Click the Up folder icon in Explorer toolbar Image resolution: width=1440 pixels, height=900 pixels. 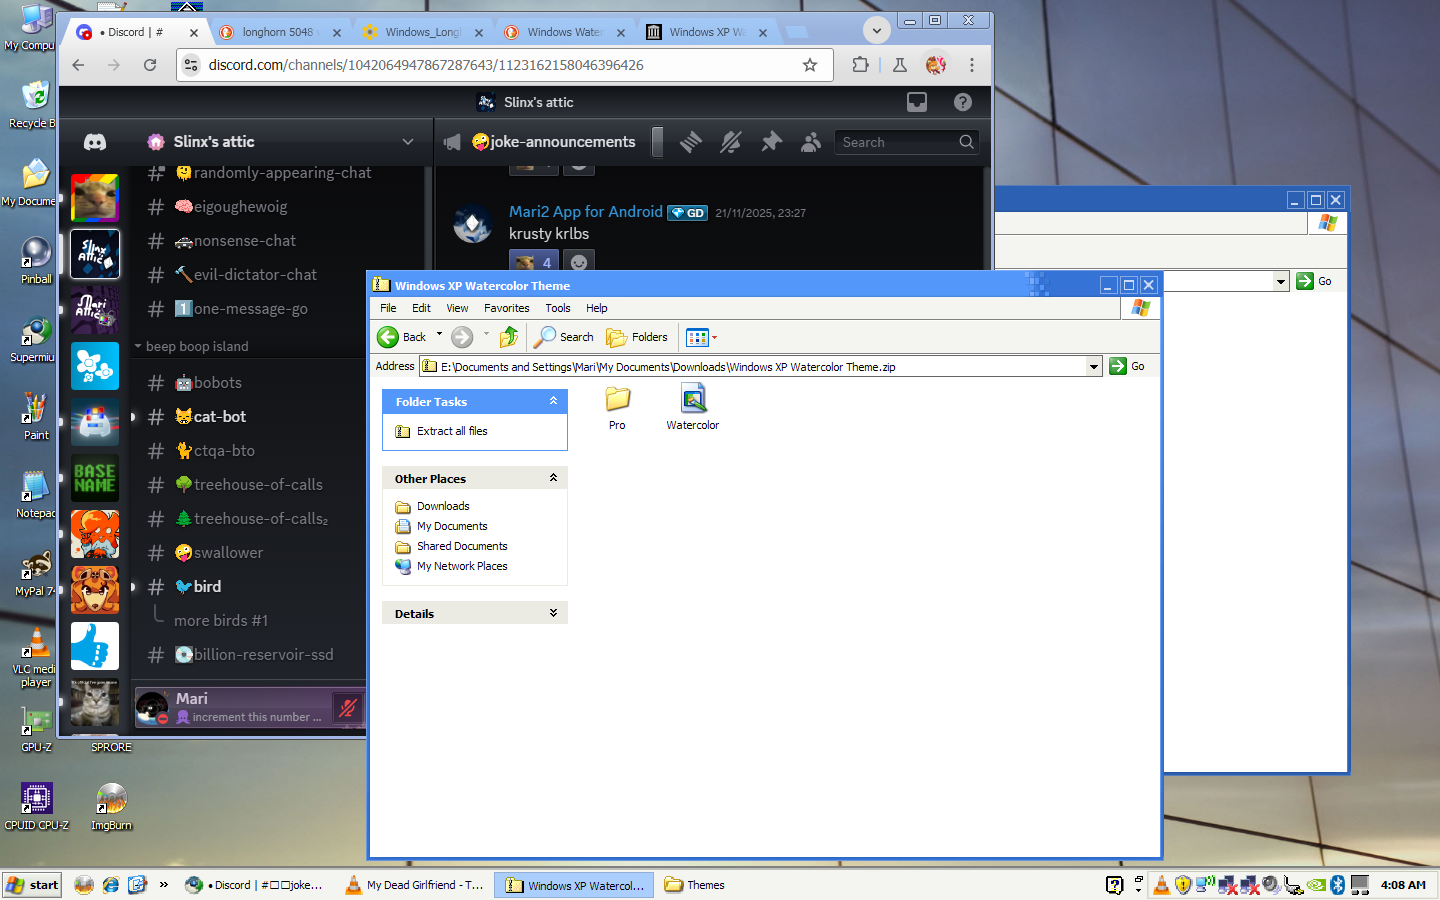[x=509, y=337]
